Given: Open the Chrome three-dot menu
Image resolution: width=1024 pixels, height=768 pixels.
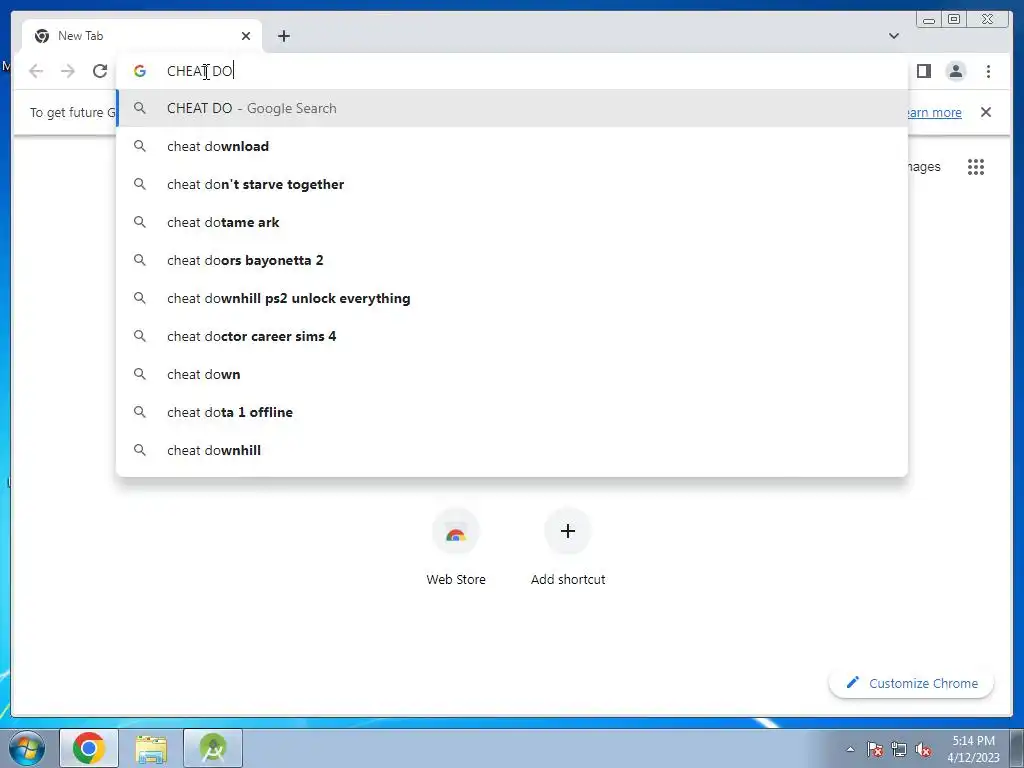Looking at the screenshot, I should pyautogui.click(x=988, y=71).
